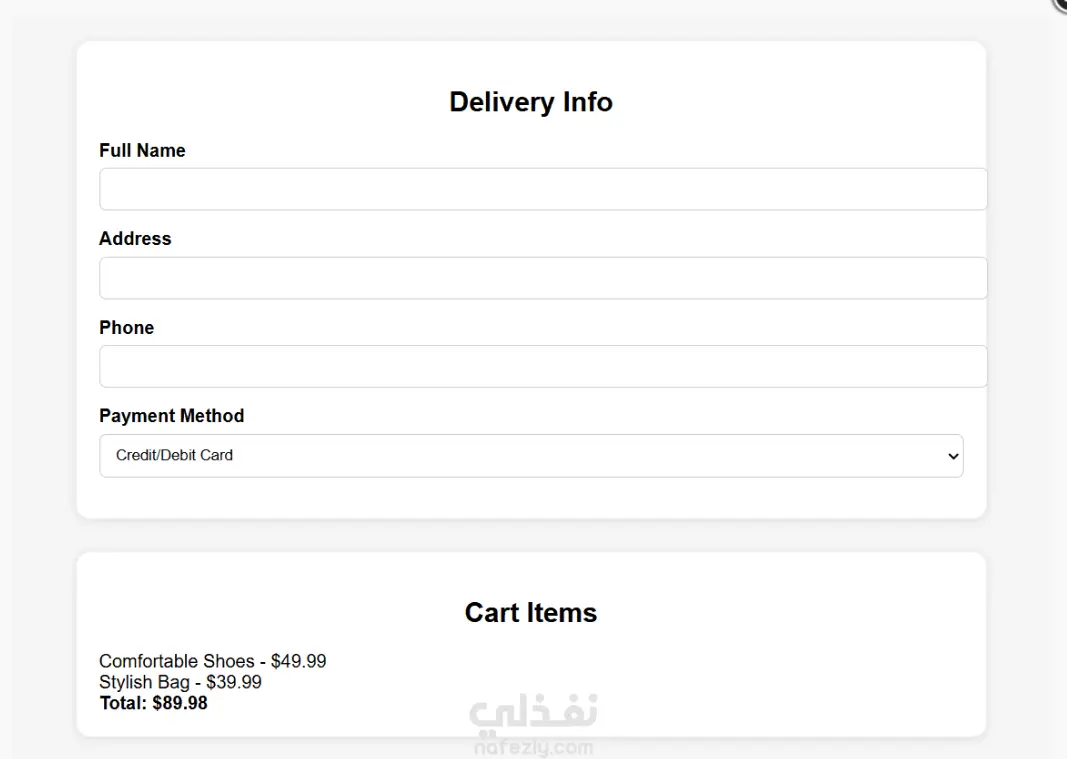This screenshot has width=1067, height=759.
Task: Click the Stylish Bag cart item name
Action: pyautogui.click(x=144, y=682)
